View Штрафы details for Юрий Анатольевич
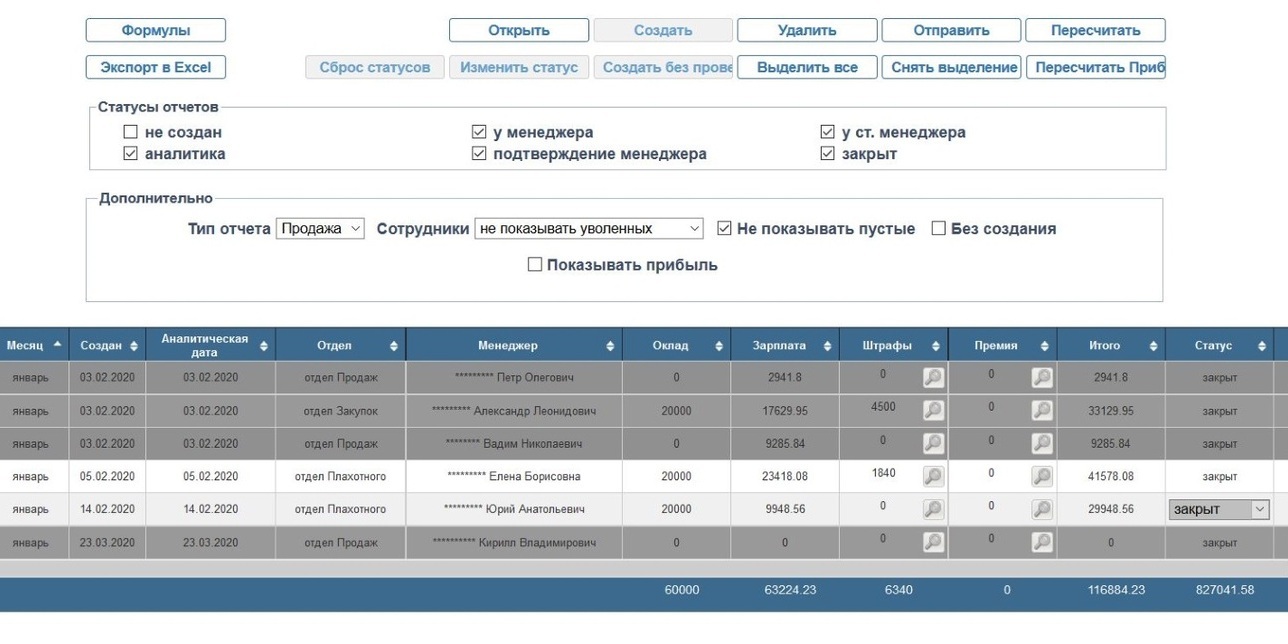 (933, 509)
